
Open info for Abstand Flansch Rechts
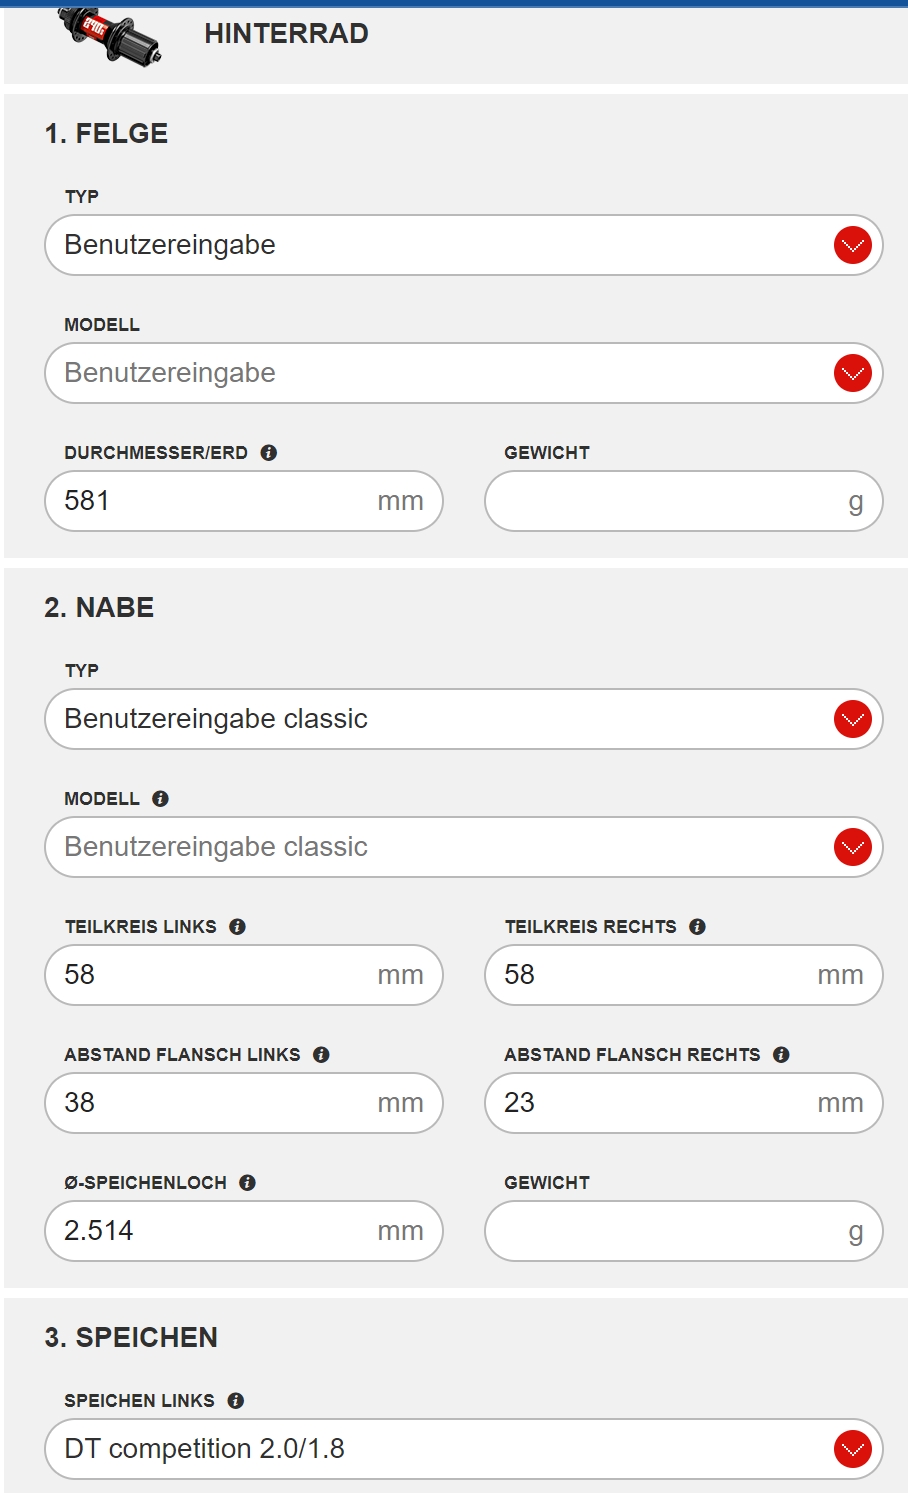780,1054
